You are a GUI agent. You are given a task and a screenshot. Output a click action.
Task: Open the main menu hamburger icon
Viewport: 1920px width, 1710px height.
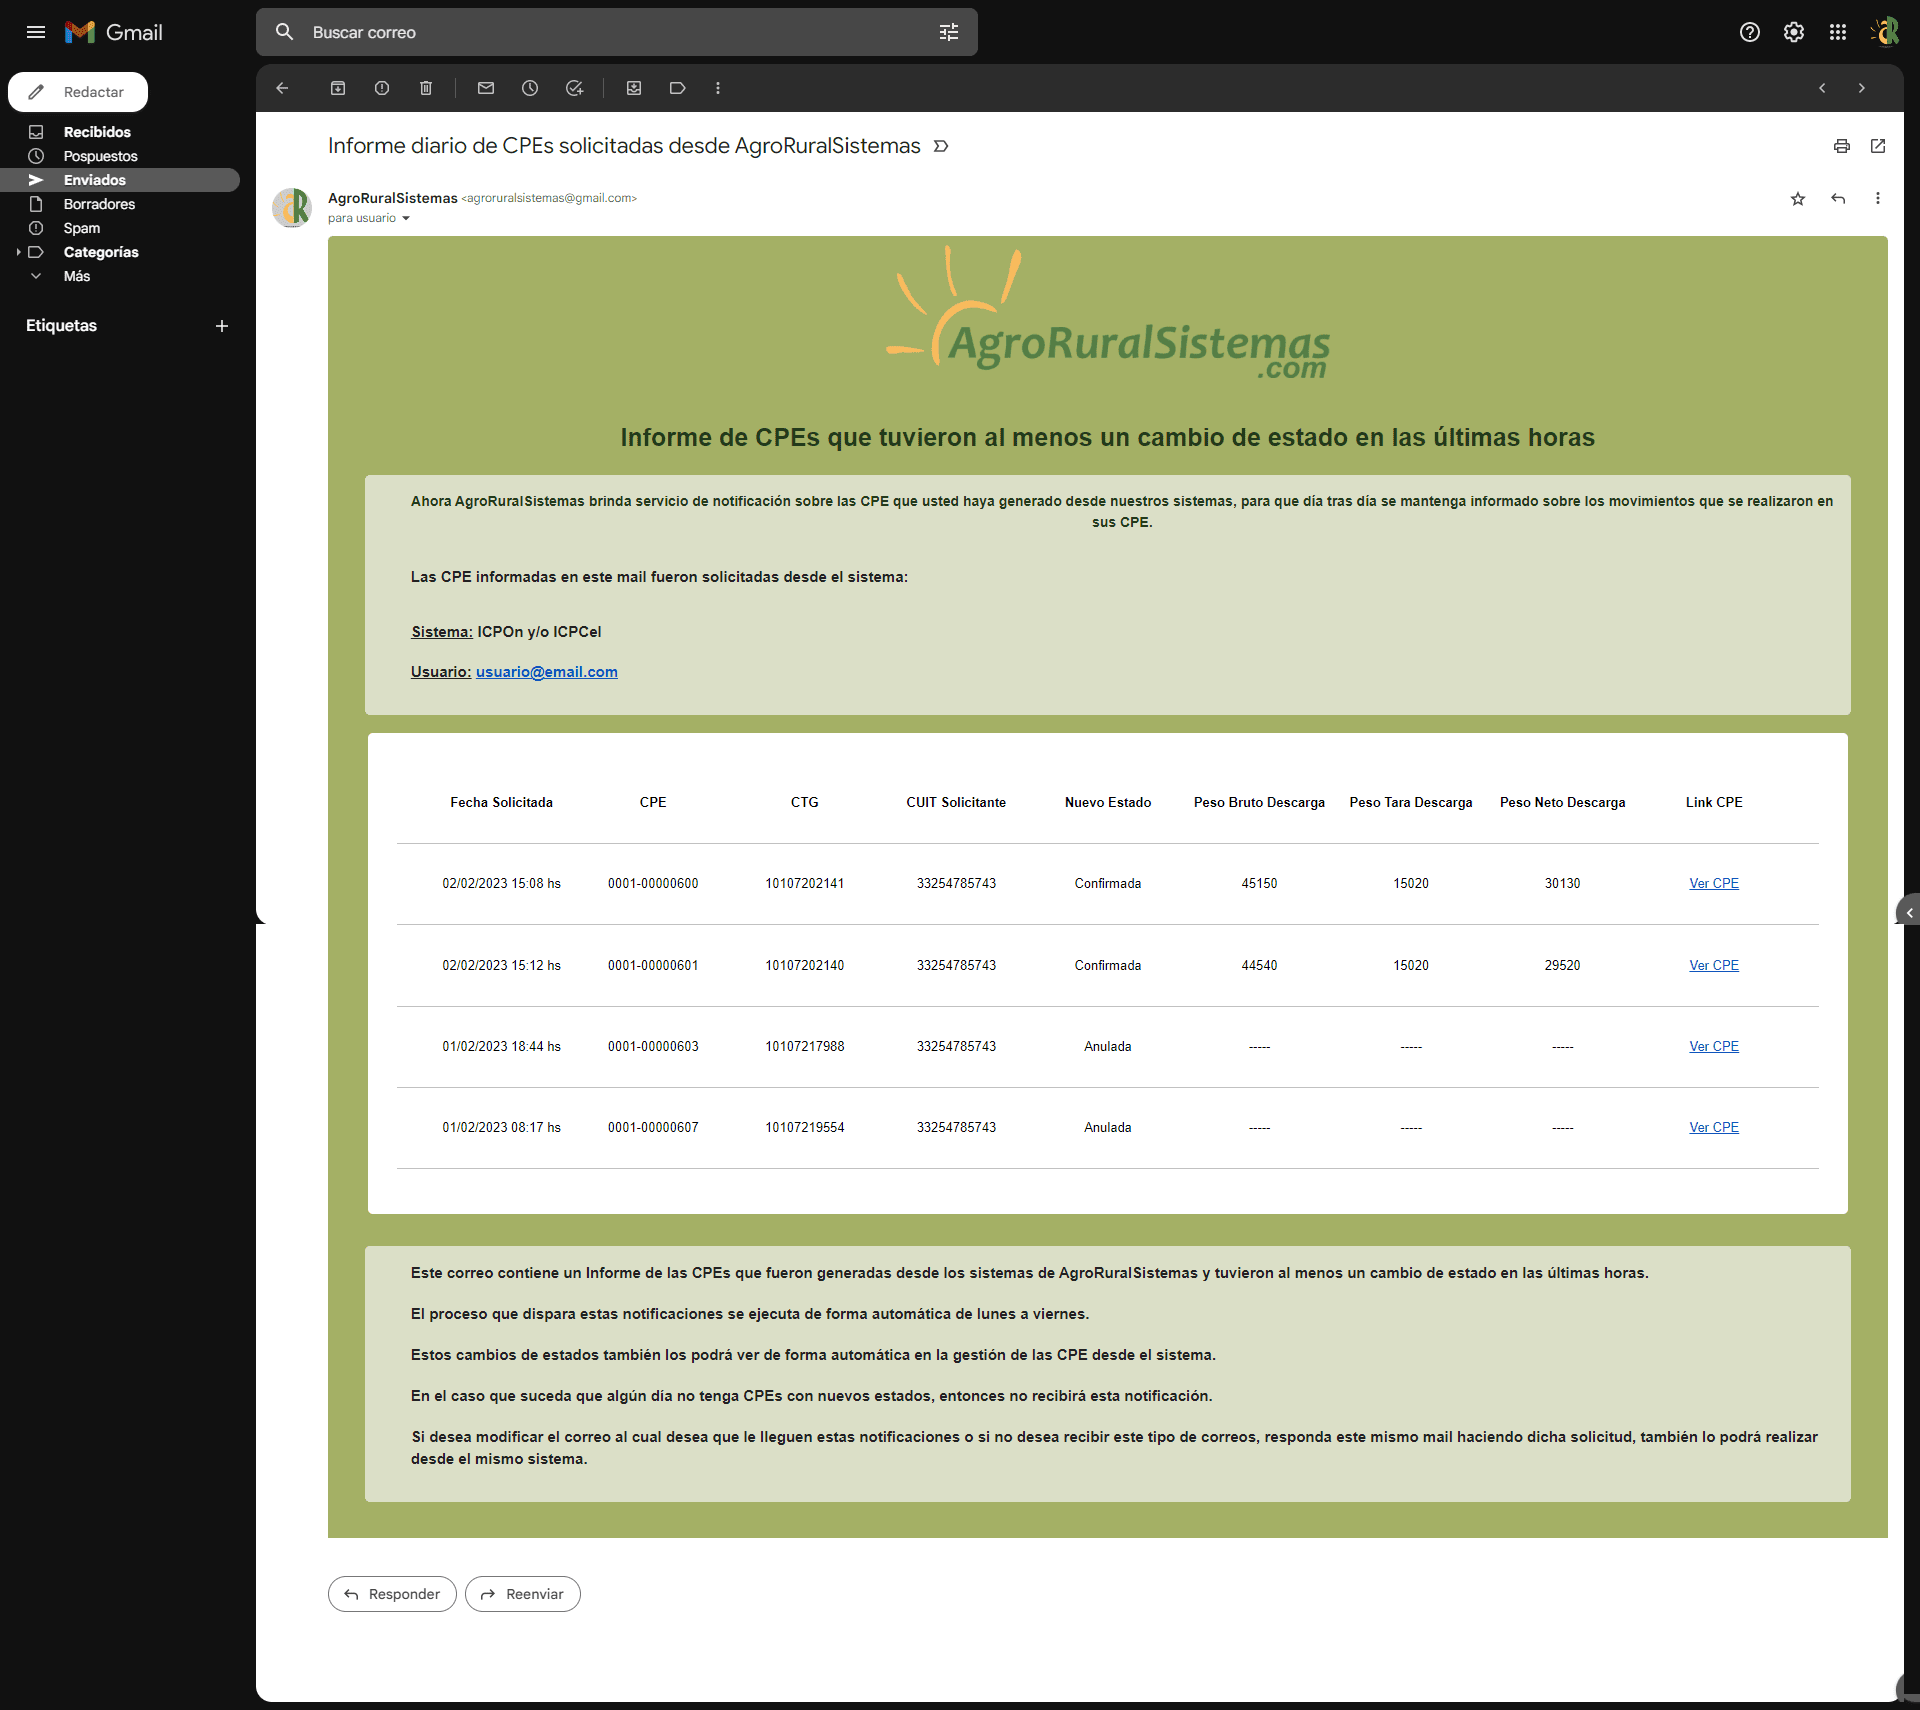(x=36, y=32)
